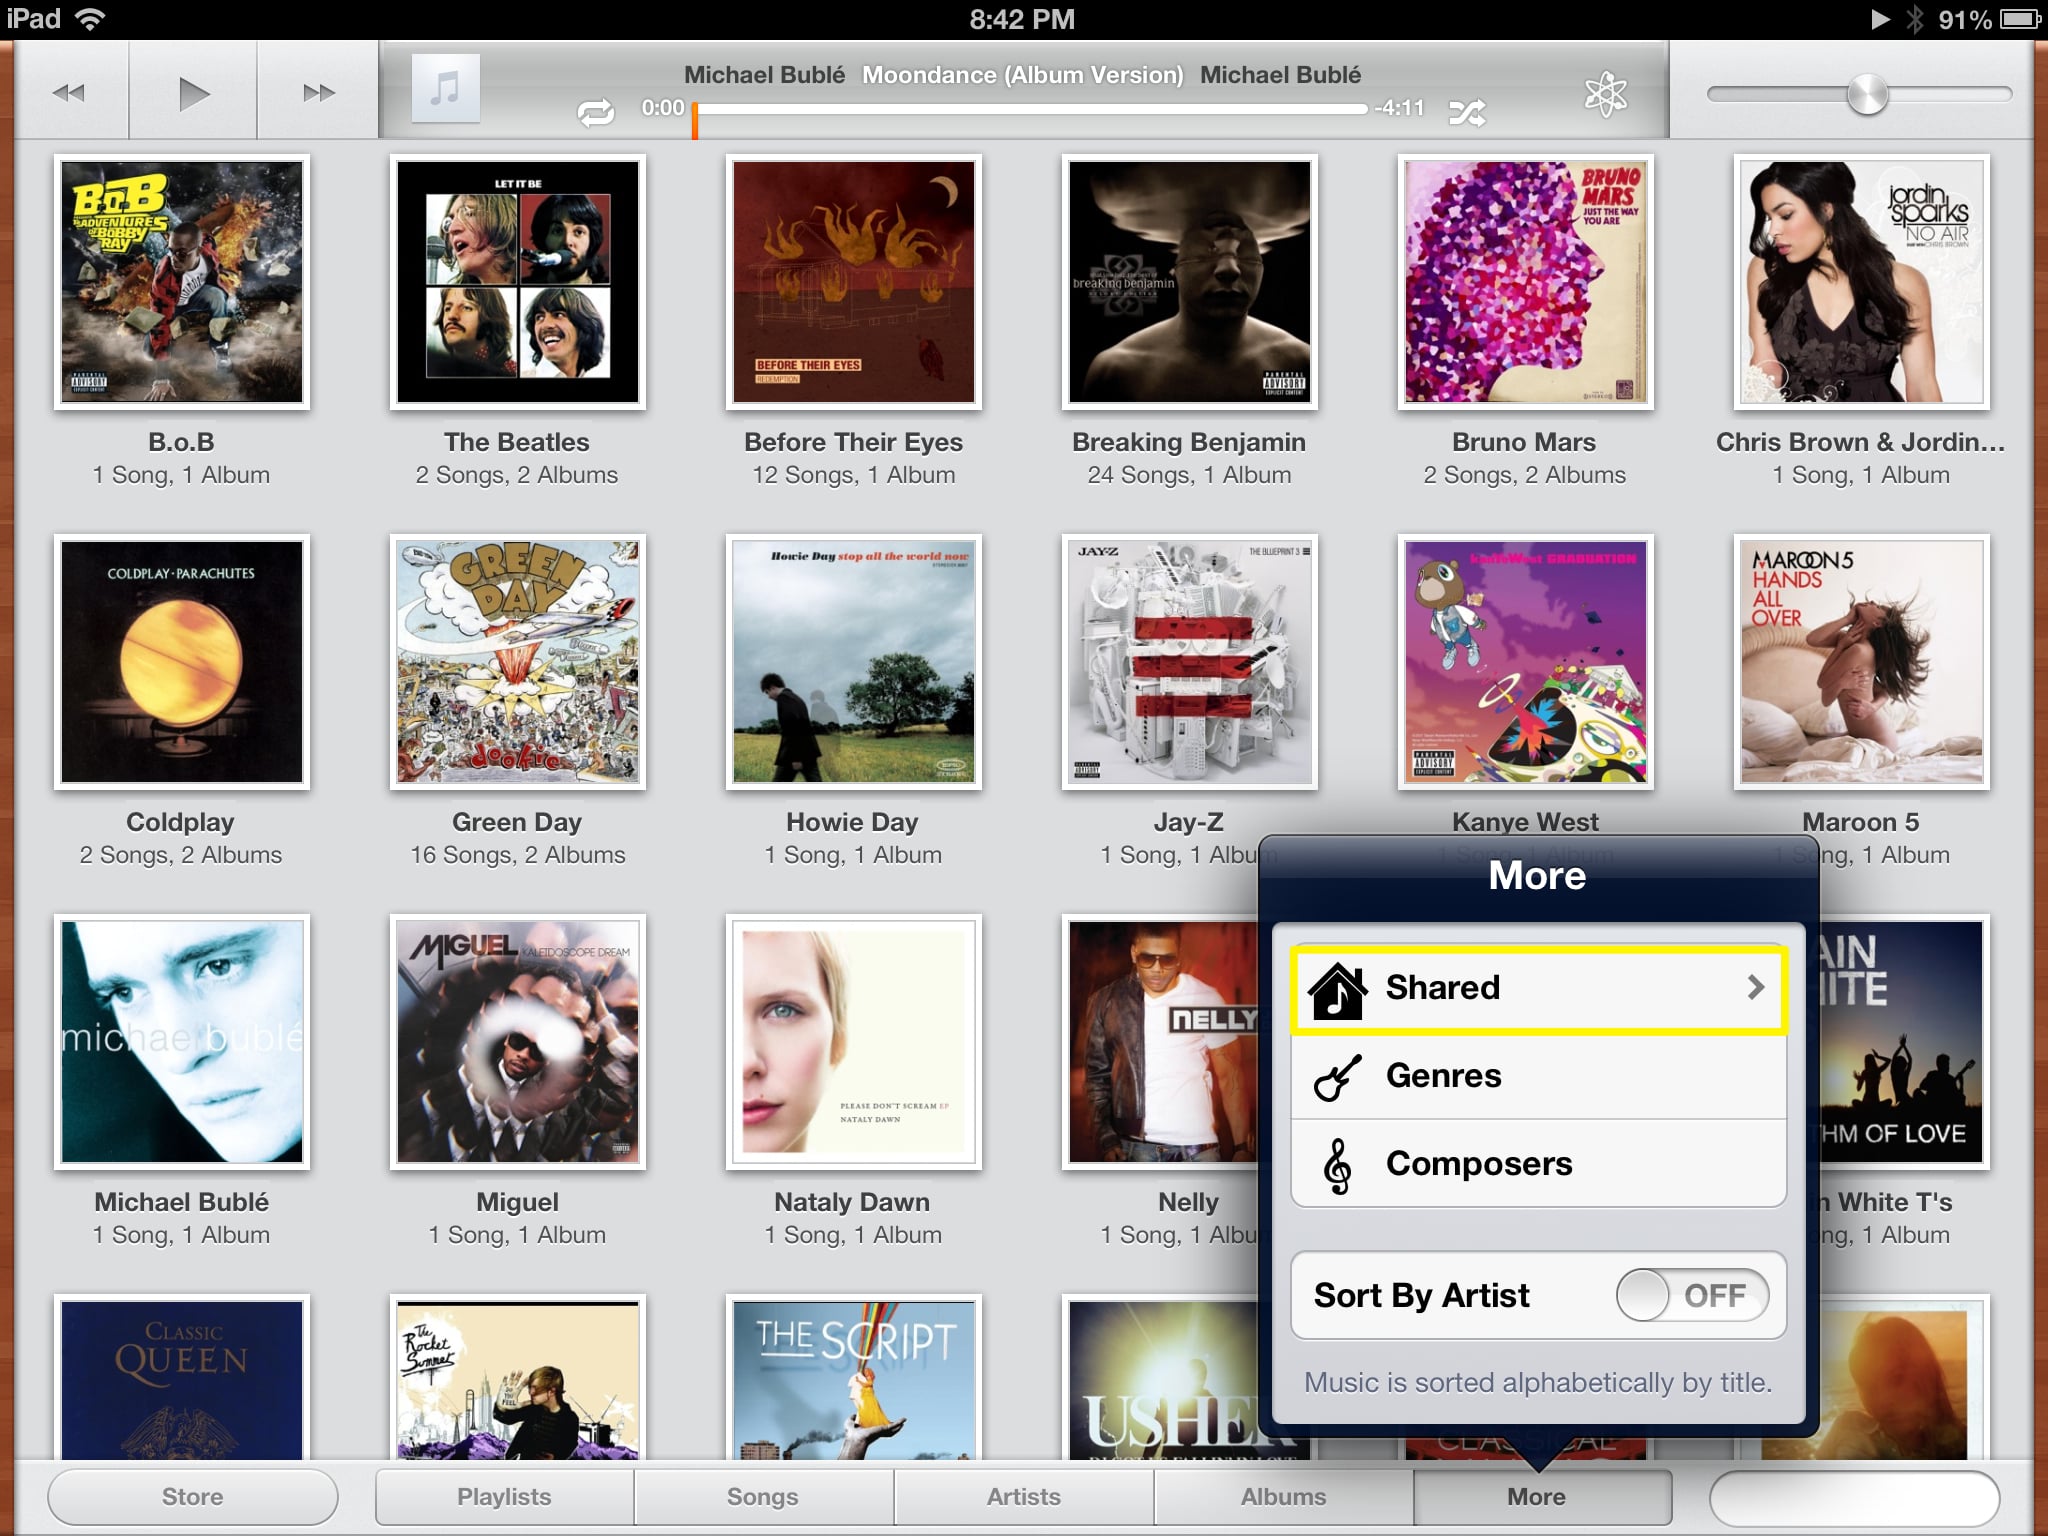Select the artist name "Miguel"
The height and width of the screenshot is (1536, 2048).
(x=517, y=1202)
